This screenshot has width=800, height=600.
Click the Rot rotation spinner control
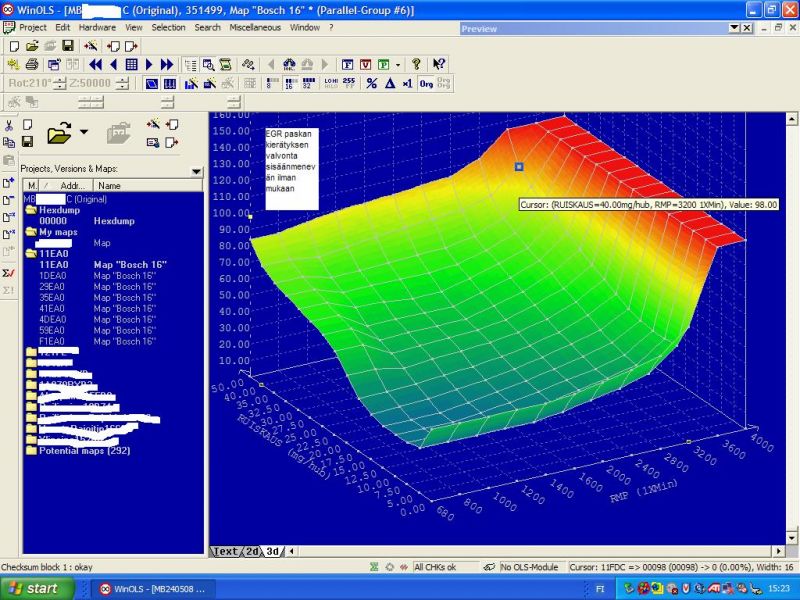tap(60, 83)
